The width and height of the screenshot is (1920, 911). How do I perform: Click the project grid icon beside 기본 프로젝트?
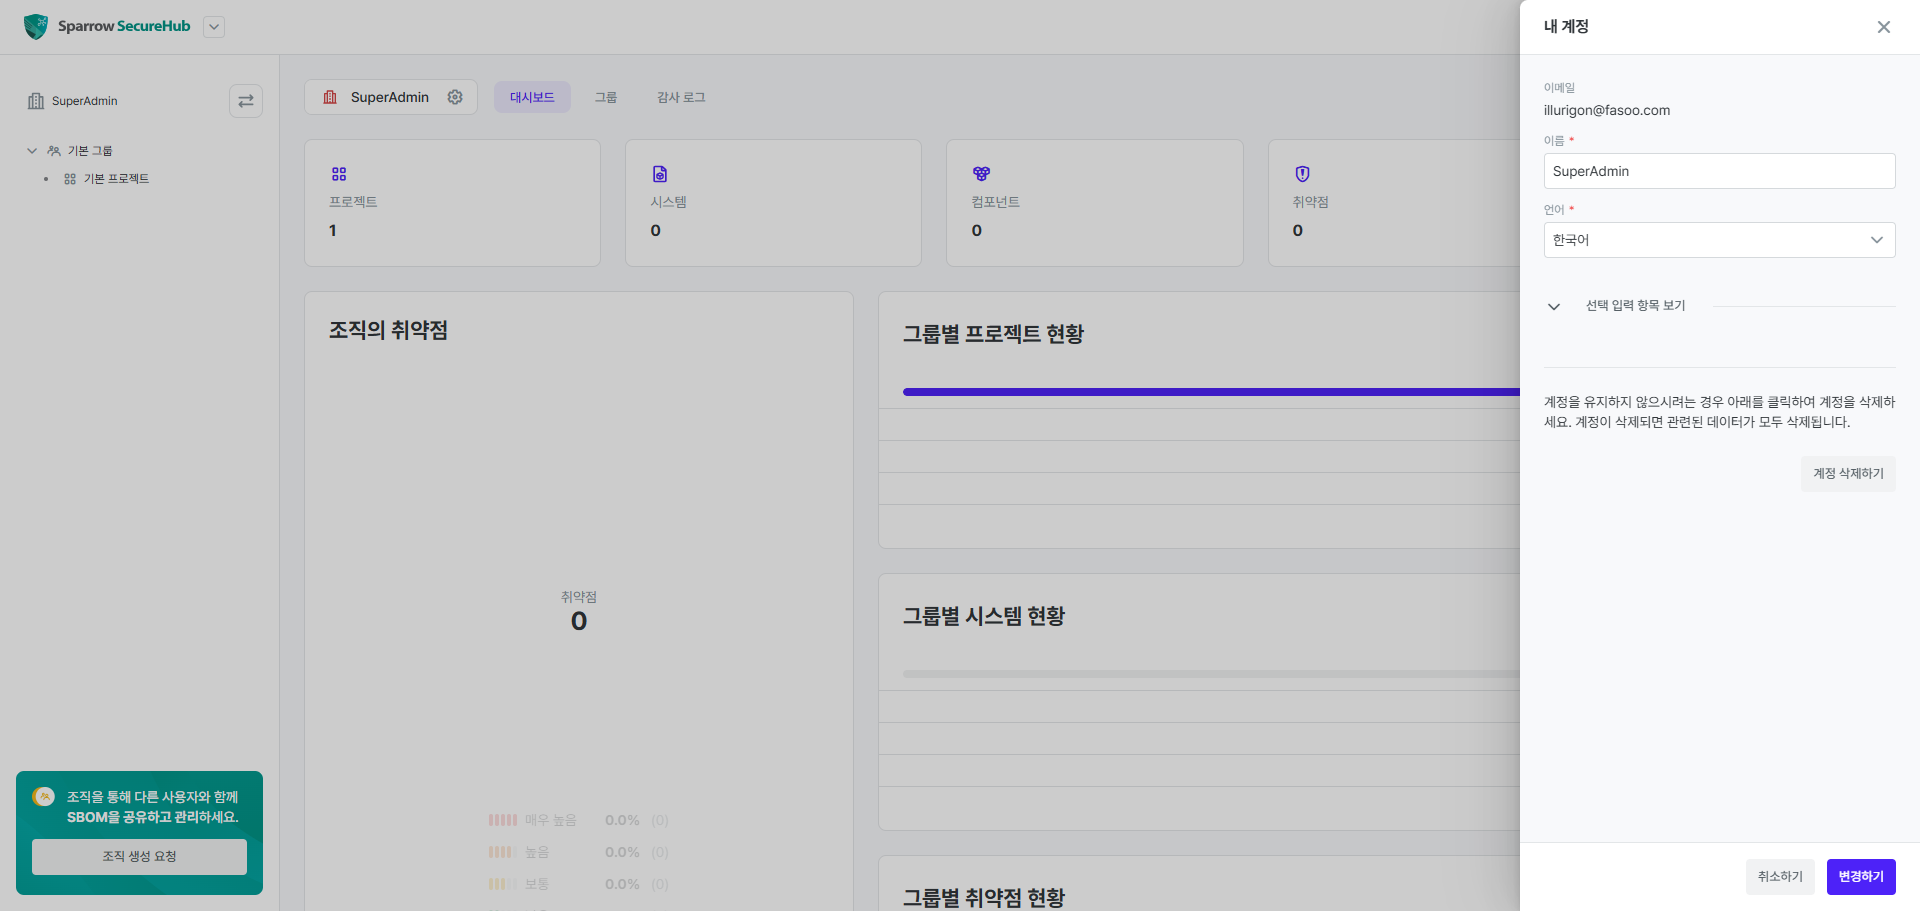70,179
